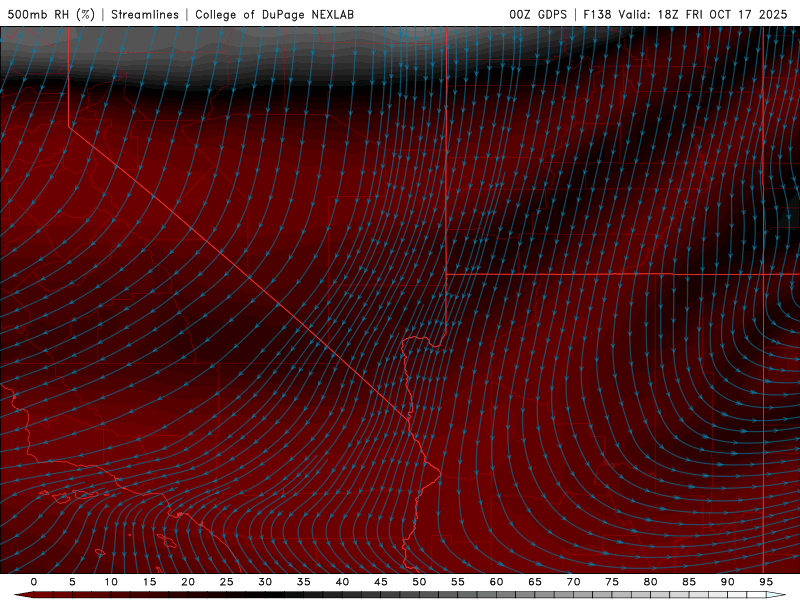Viewport: 800px width, 600px height.
Task: Select the 80 label on the color scale
Action: pyautogui.click(x=650, y=582)
